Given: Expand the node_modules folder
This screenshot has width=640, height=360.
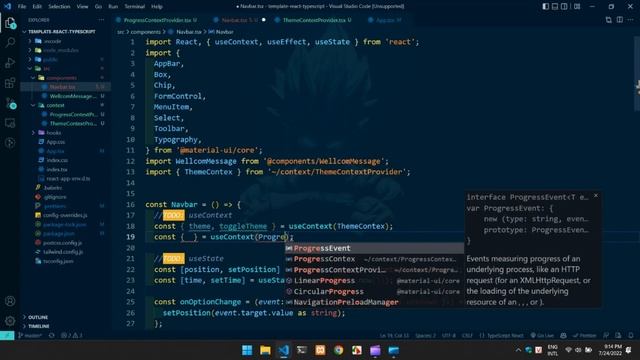Looking at the screenshot, I should [60, 50].
